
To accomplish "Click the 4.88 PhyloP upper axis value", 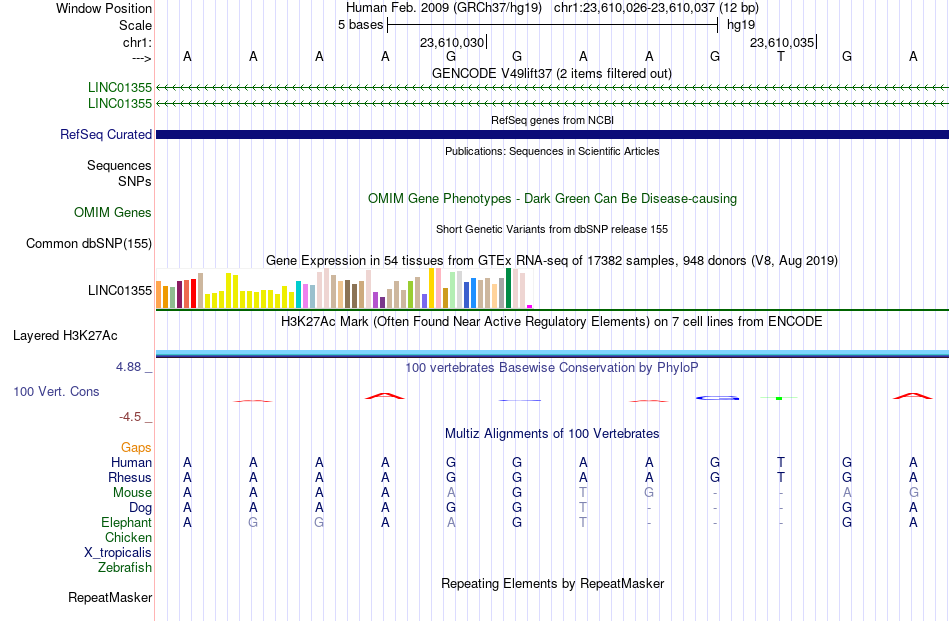I will coord(128,367).
